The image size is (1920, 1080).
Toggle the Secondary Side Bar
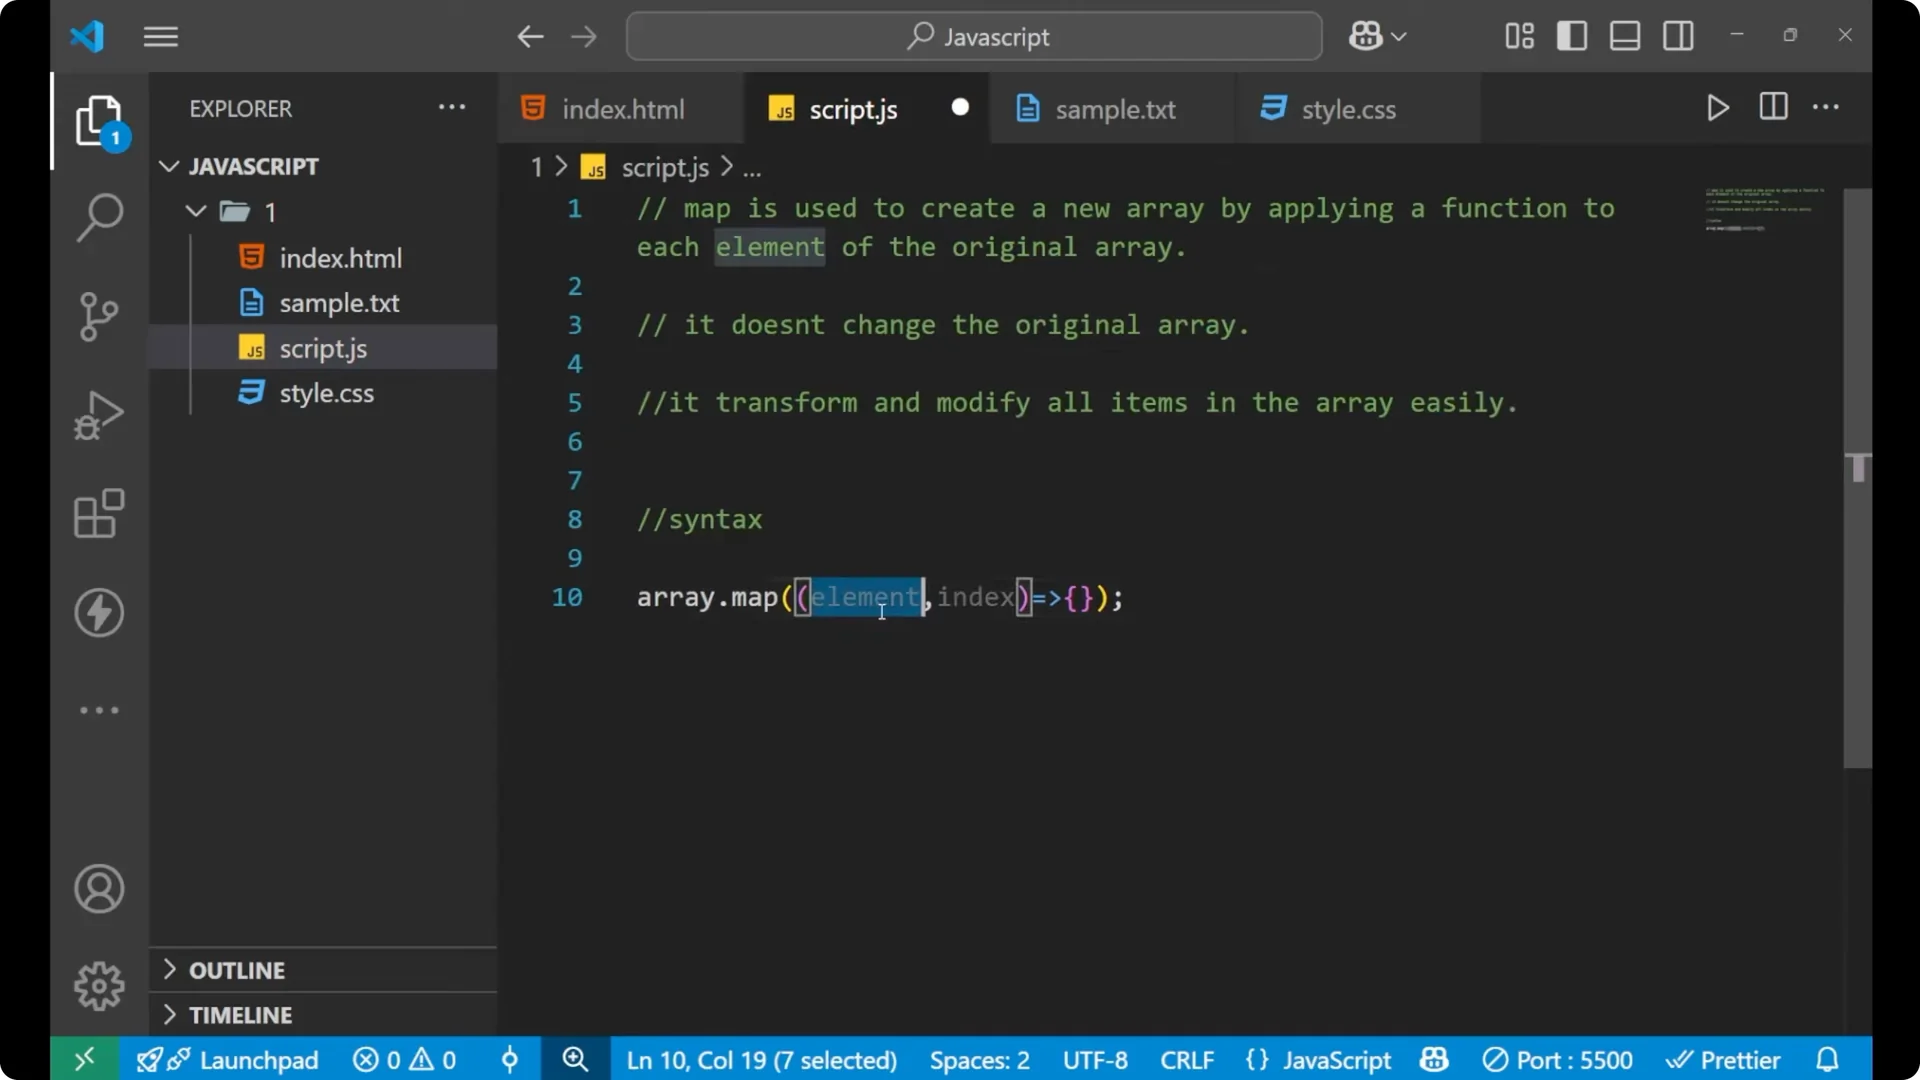(x=1678, y=36)
